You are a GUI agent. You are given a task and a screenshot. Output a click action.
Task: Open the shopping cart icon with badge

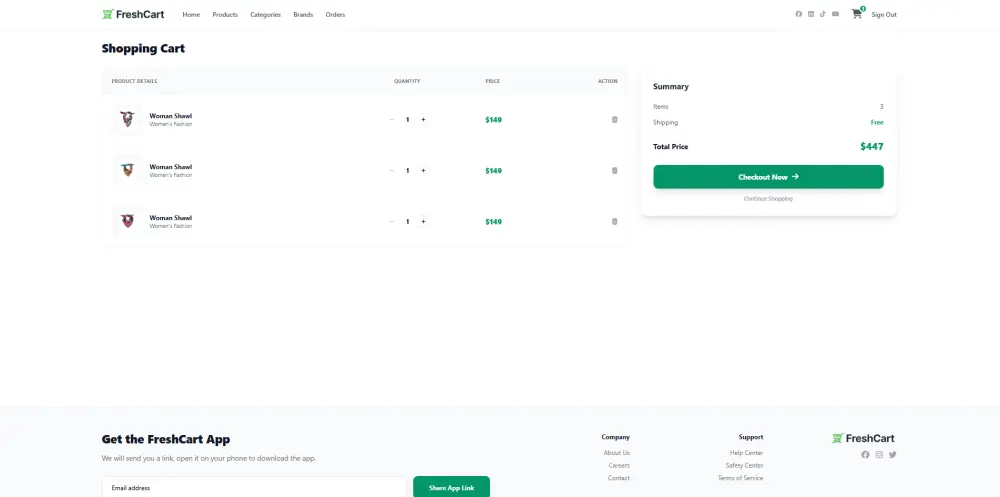pos(857,13)
